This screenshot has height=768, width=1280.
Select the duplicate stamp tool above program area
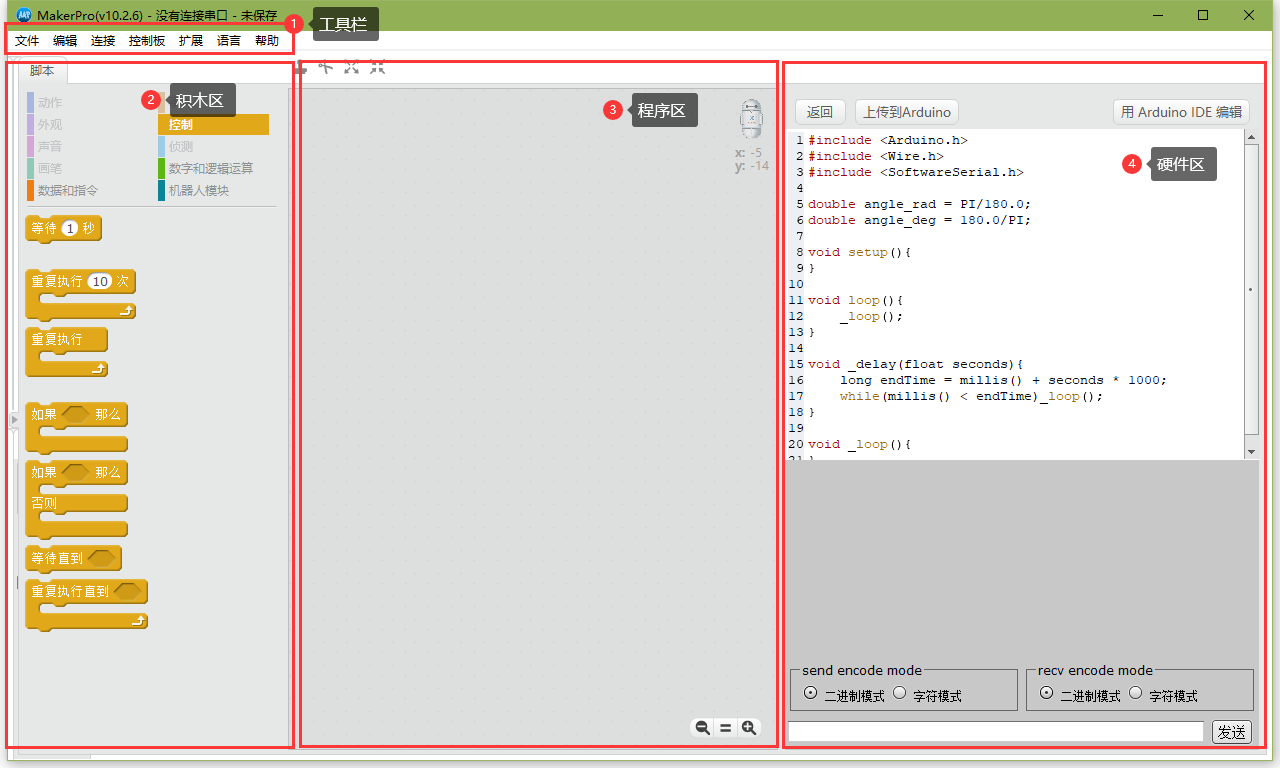[x=302, y=67]
